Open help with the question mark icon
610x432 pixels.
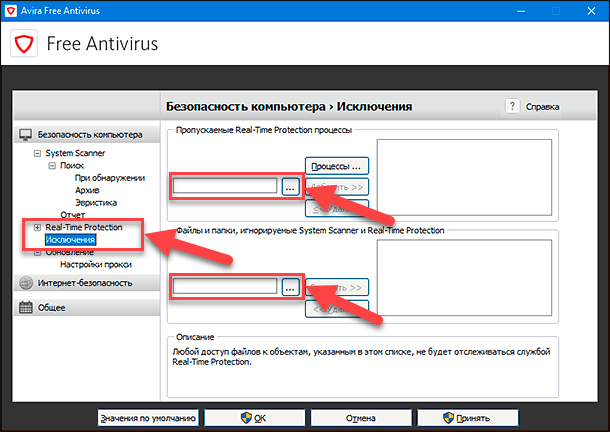pos(512,106)
